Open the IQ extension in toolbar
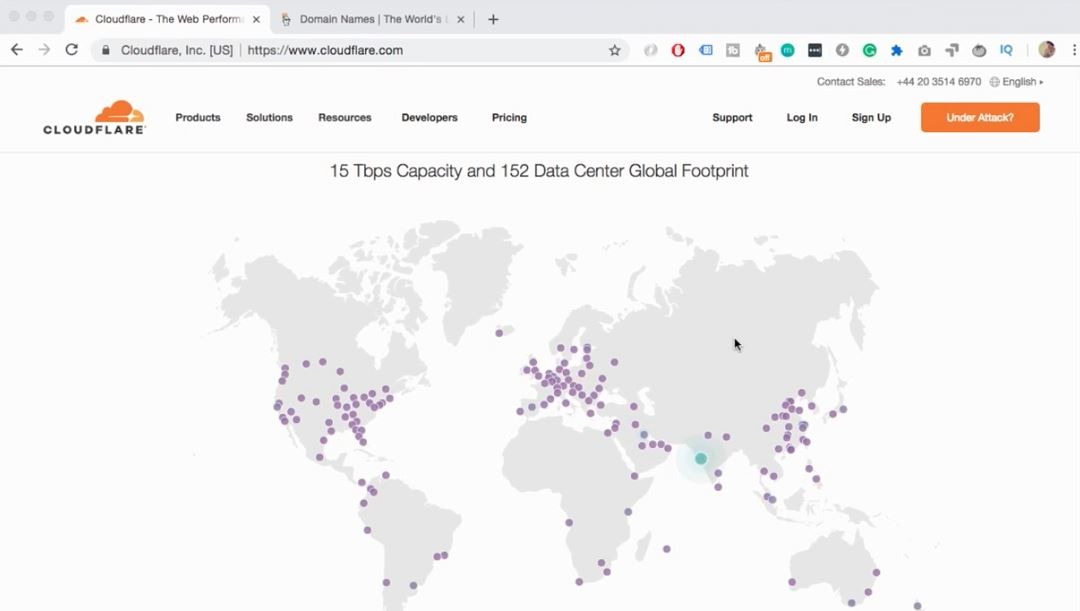The image size is (1080, 611). (x=1006, y=50)
